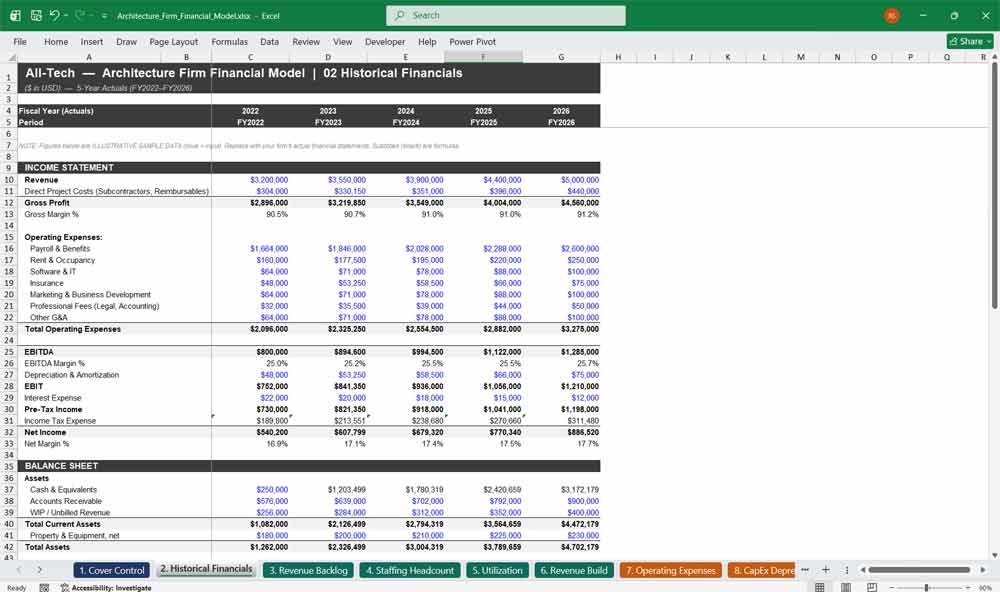Click the zoom out minus button
This screenshot has height=592, width=1000.
click(892, 587)
